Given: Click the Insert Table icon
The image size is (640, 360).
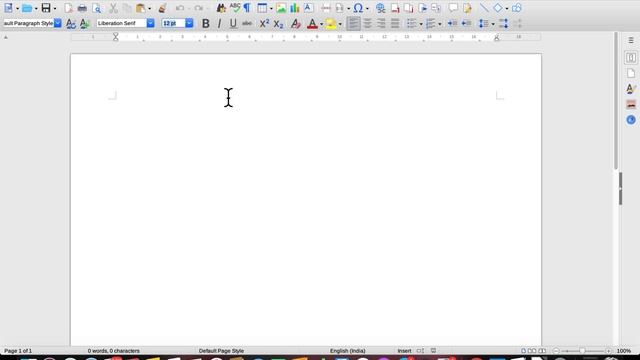Looking at the screenshot, I should pyautogui.click(x=262, y=8).
